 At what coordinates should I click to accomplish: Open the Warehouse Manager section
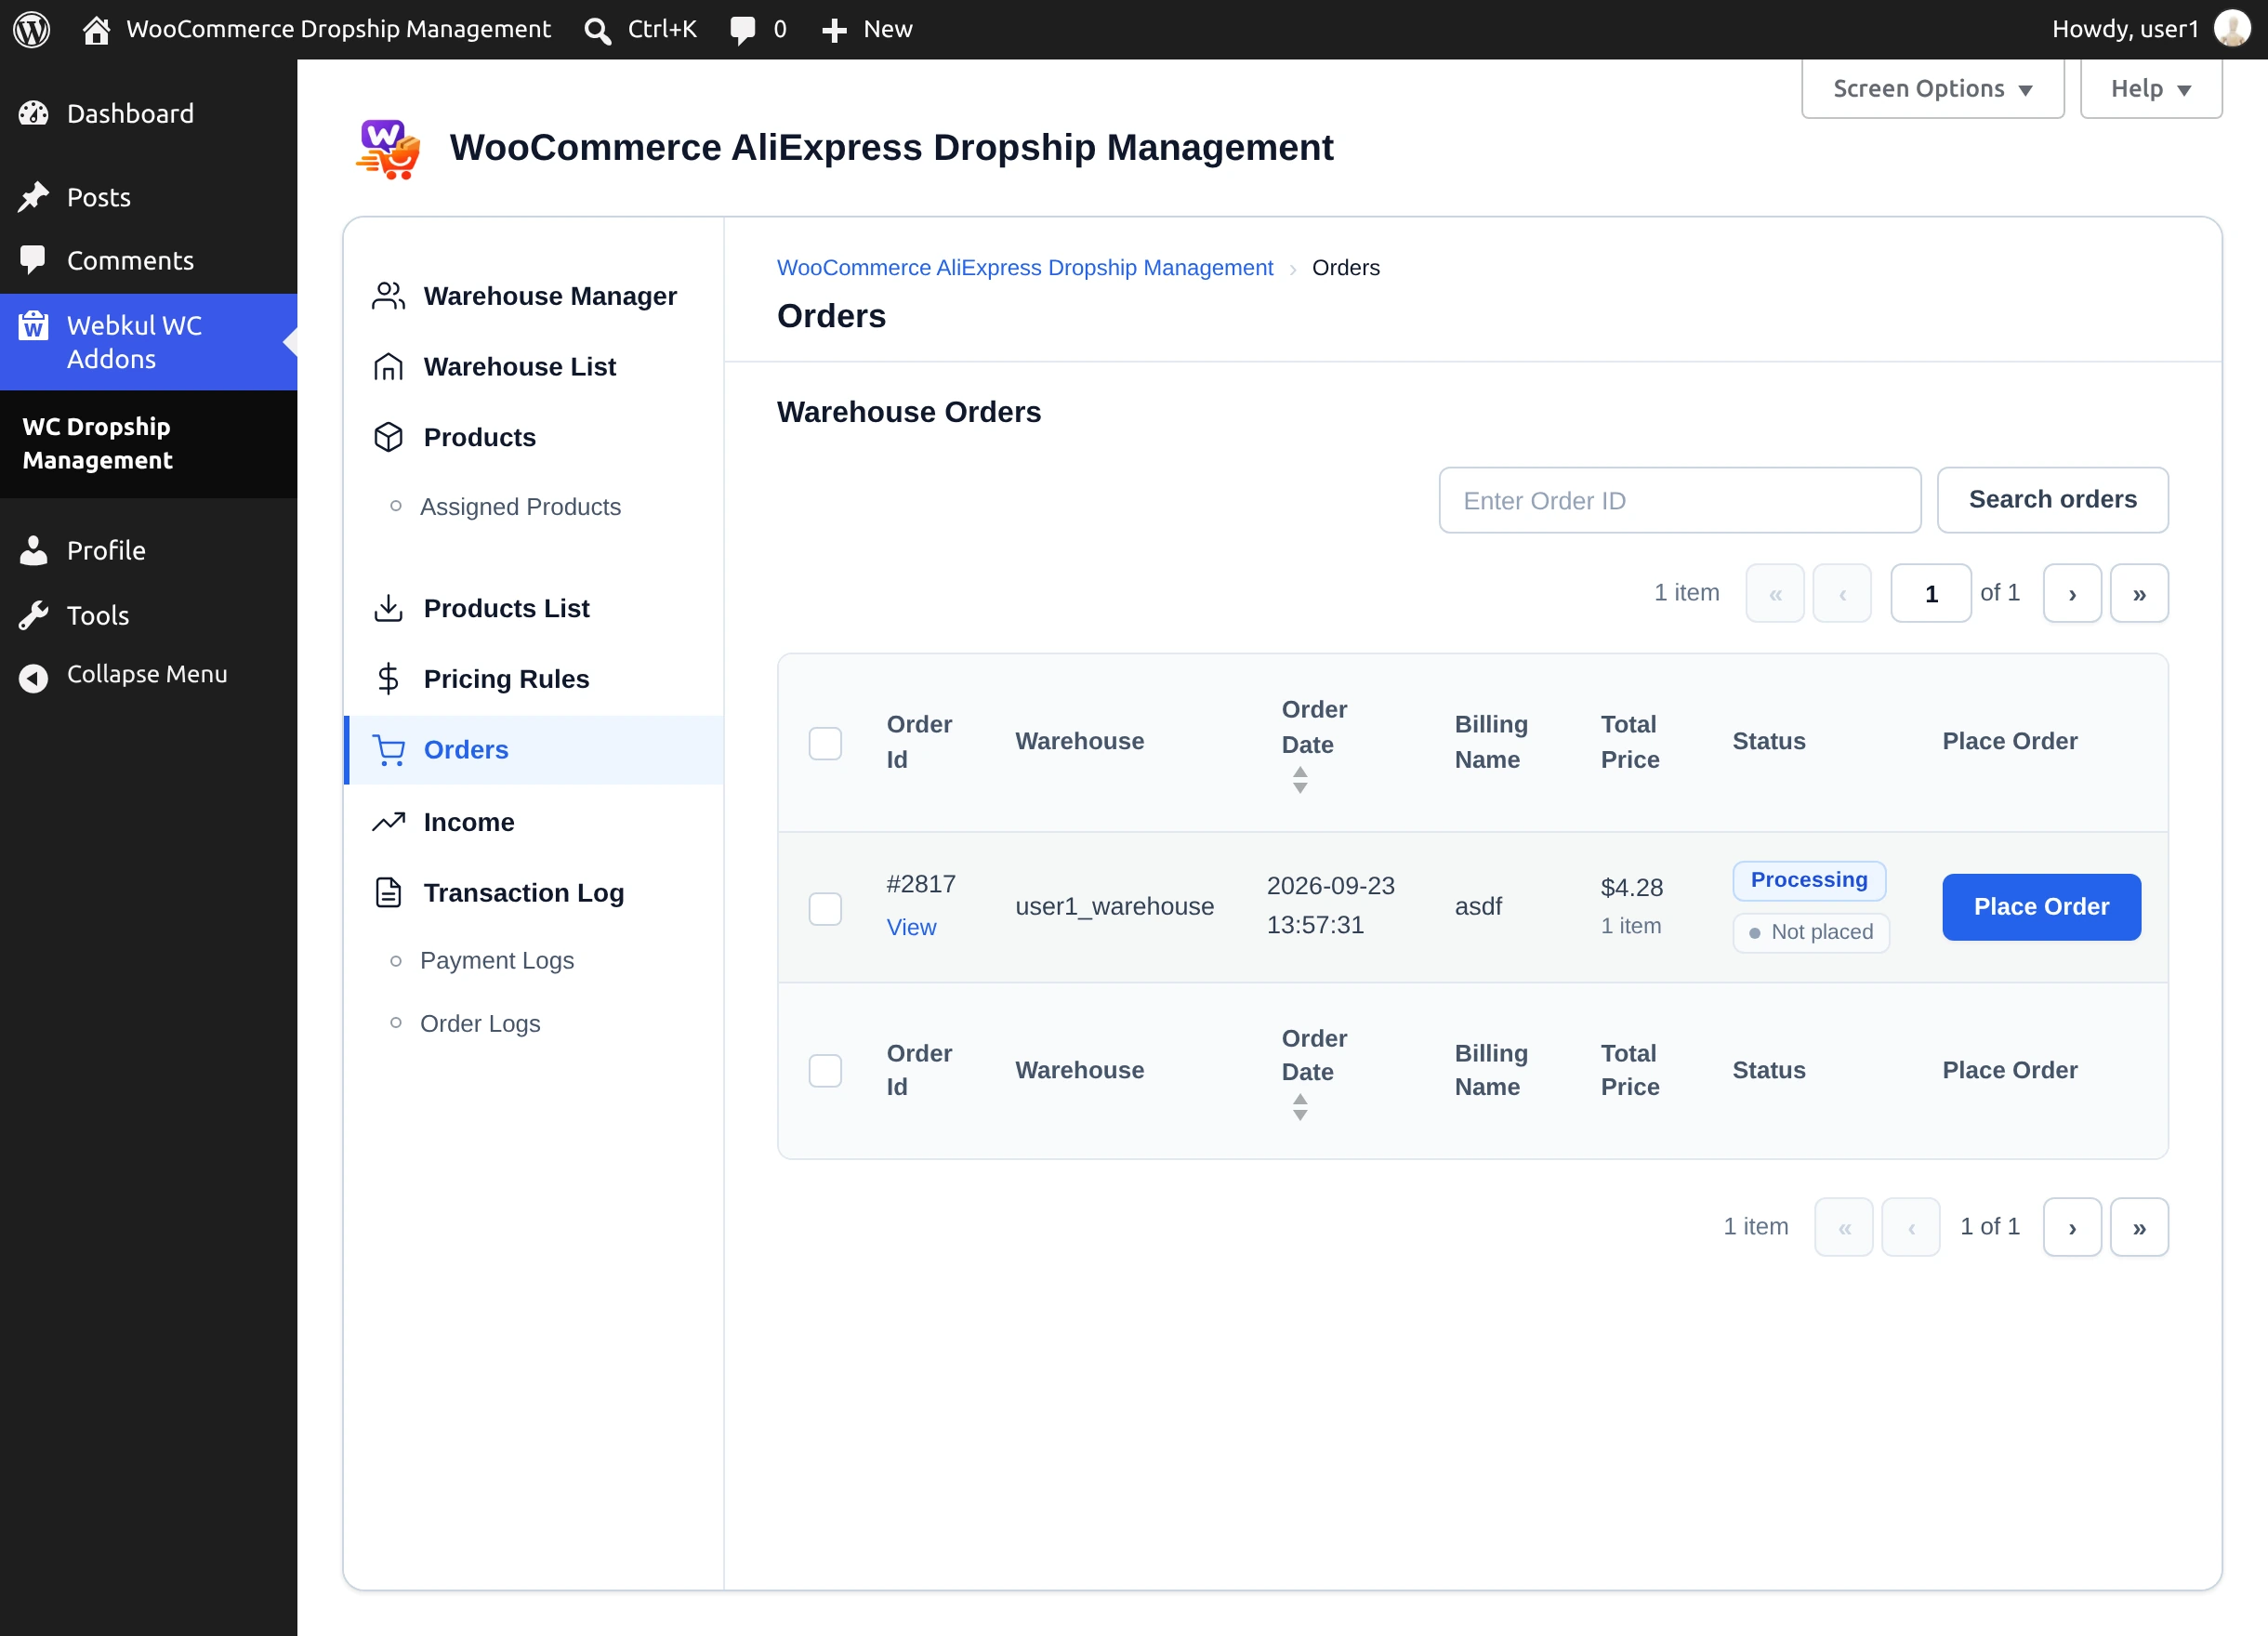tap(534, 296)
